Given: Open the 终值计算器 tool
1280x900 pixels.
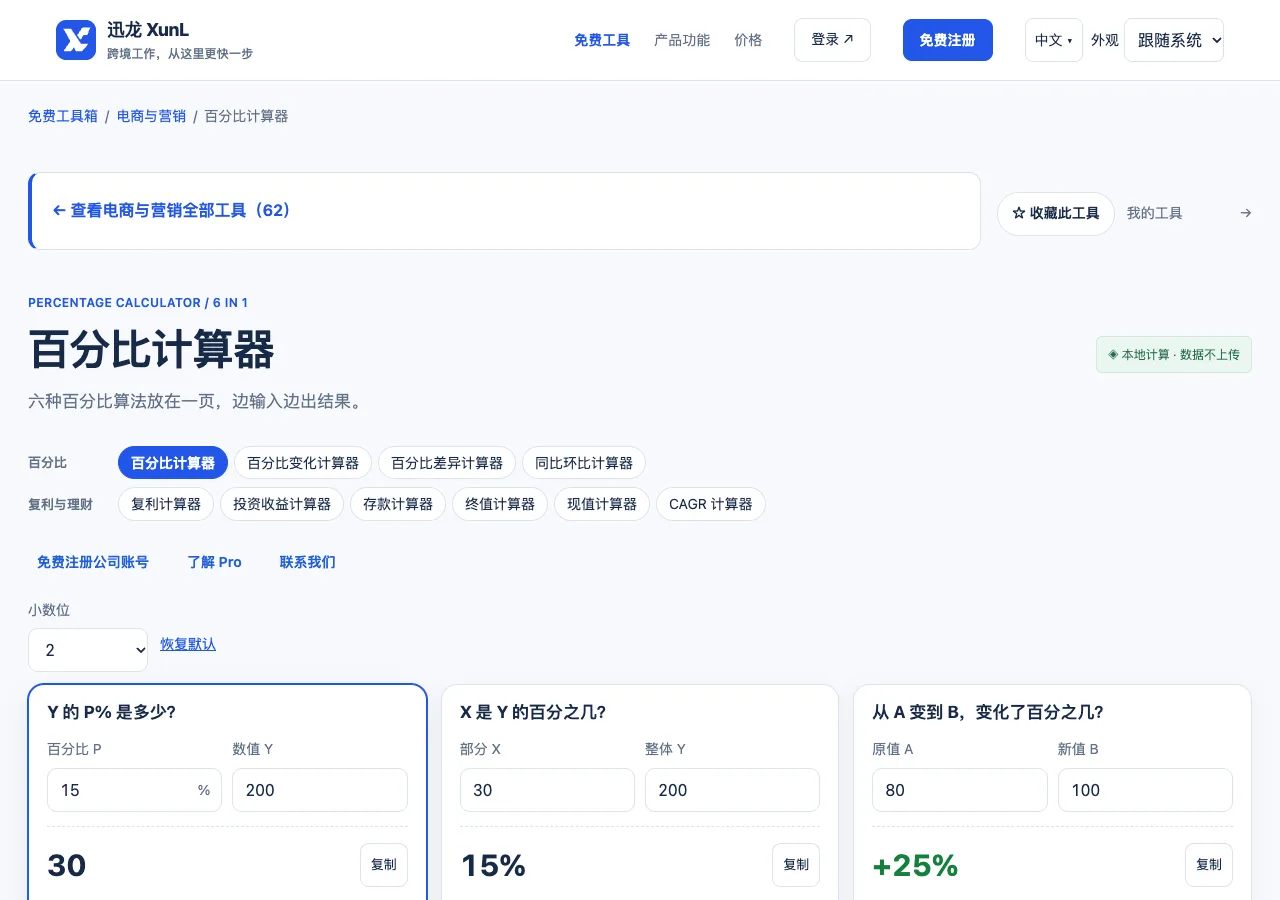Looking at the screenshot, I should (x=500, y=504).
